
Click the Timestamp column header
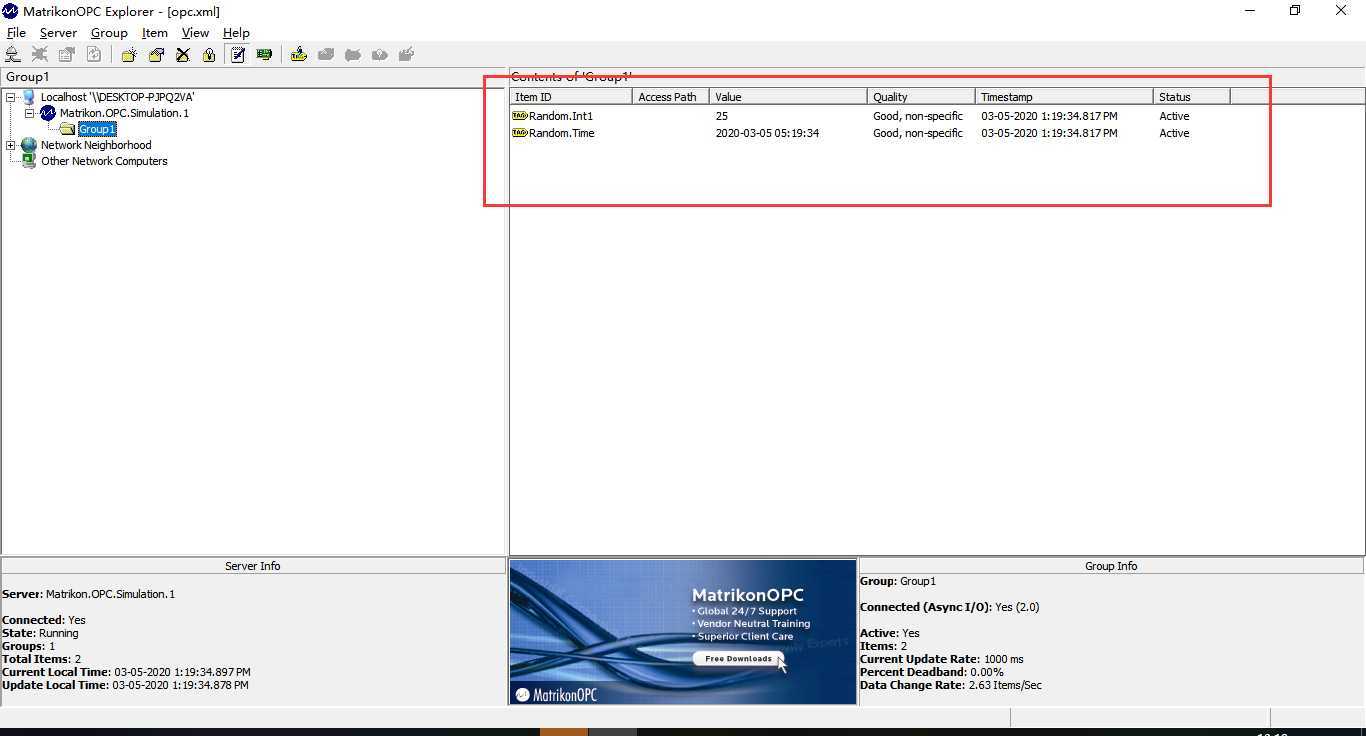[1064, 97]
